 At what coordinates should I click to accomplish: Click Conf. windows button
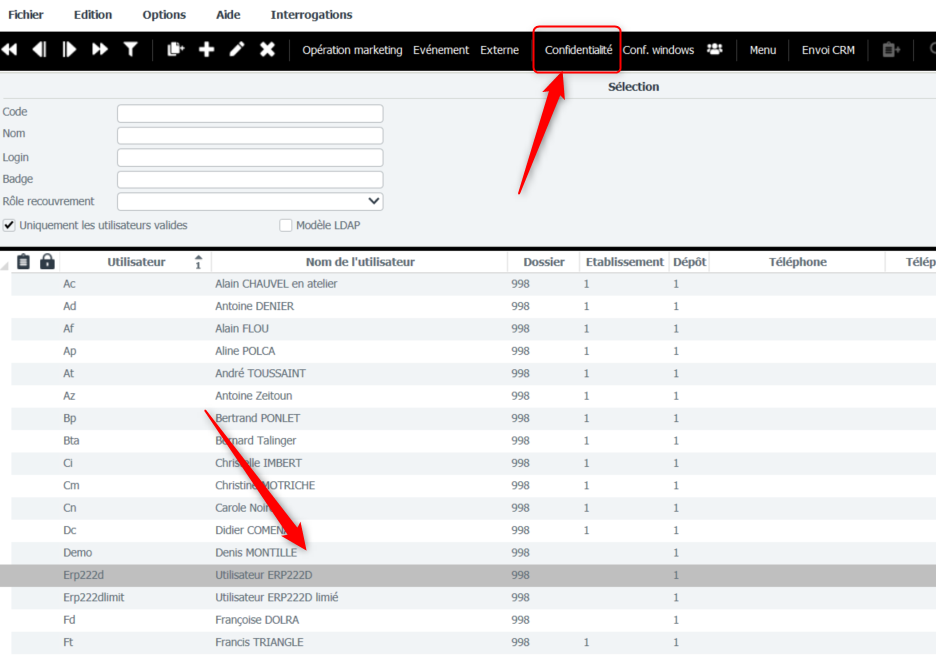658,50
